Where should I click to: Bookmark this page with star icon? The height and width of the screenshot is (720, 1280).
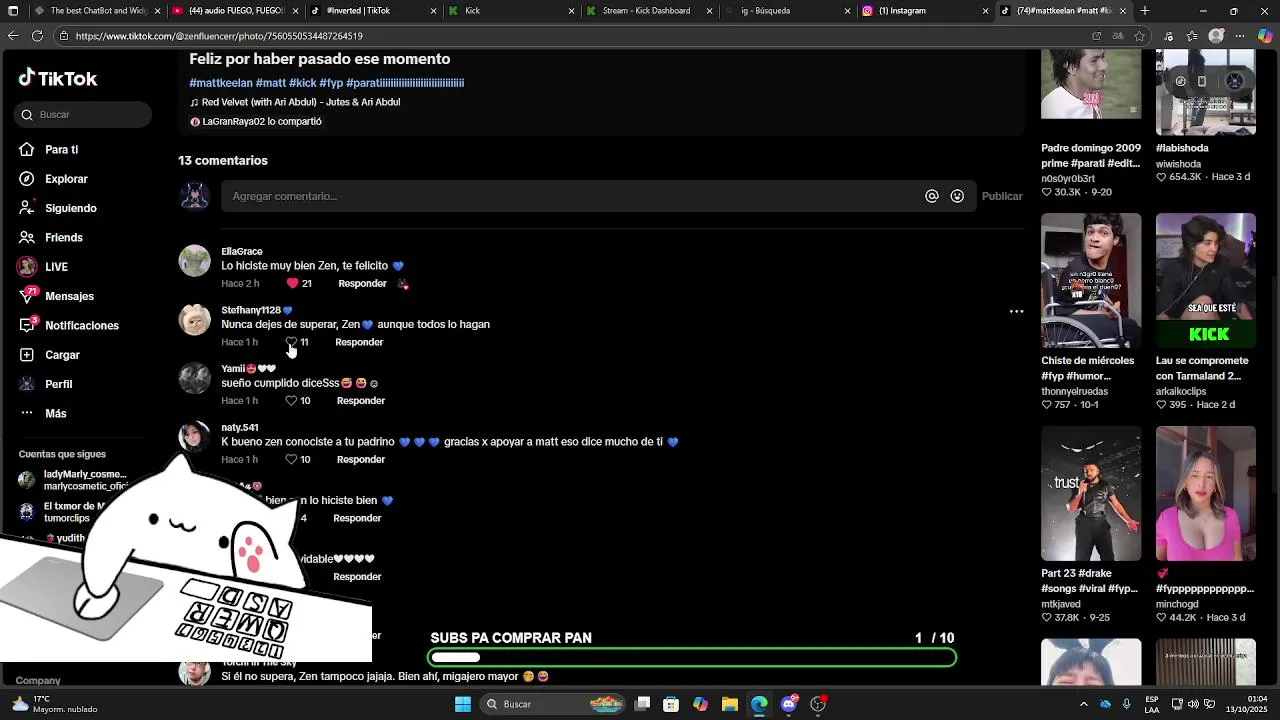pyautogui.click(x=1139, y=36)
